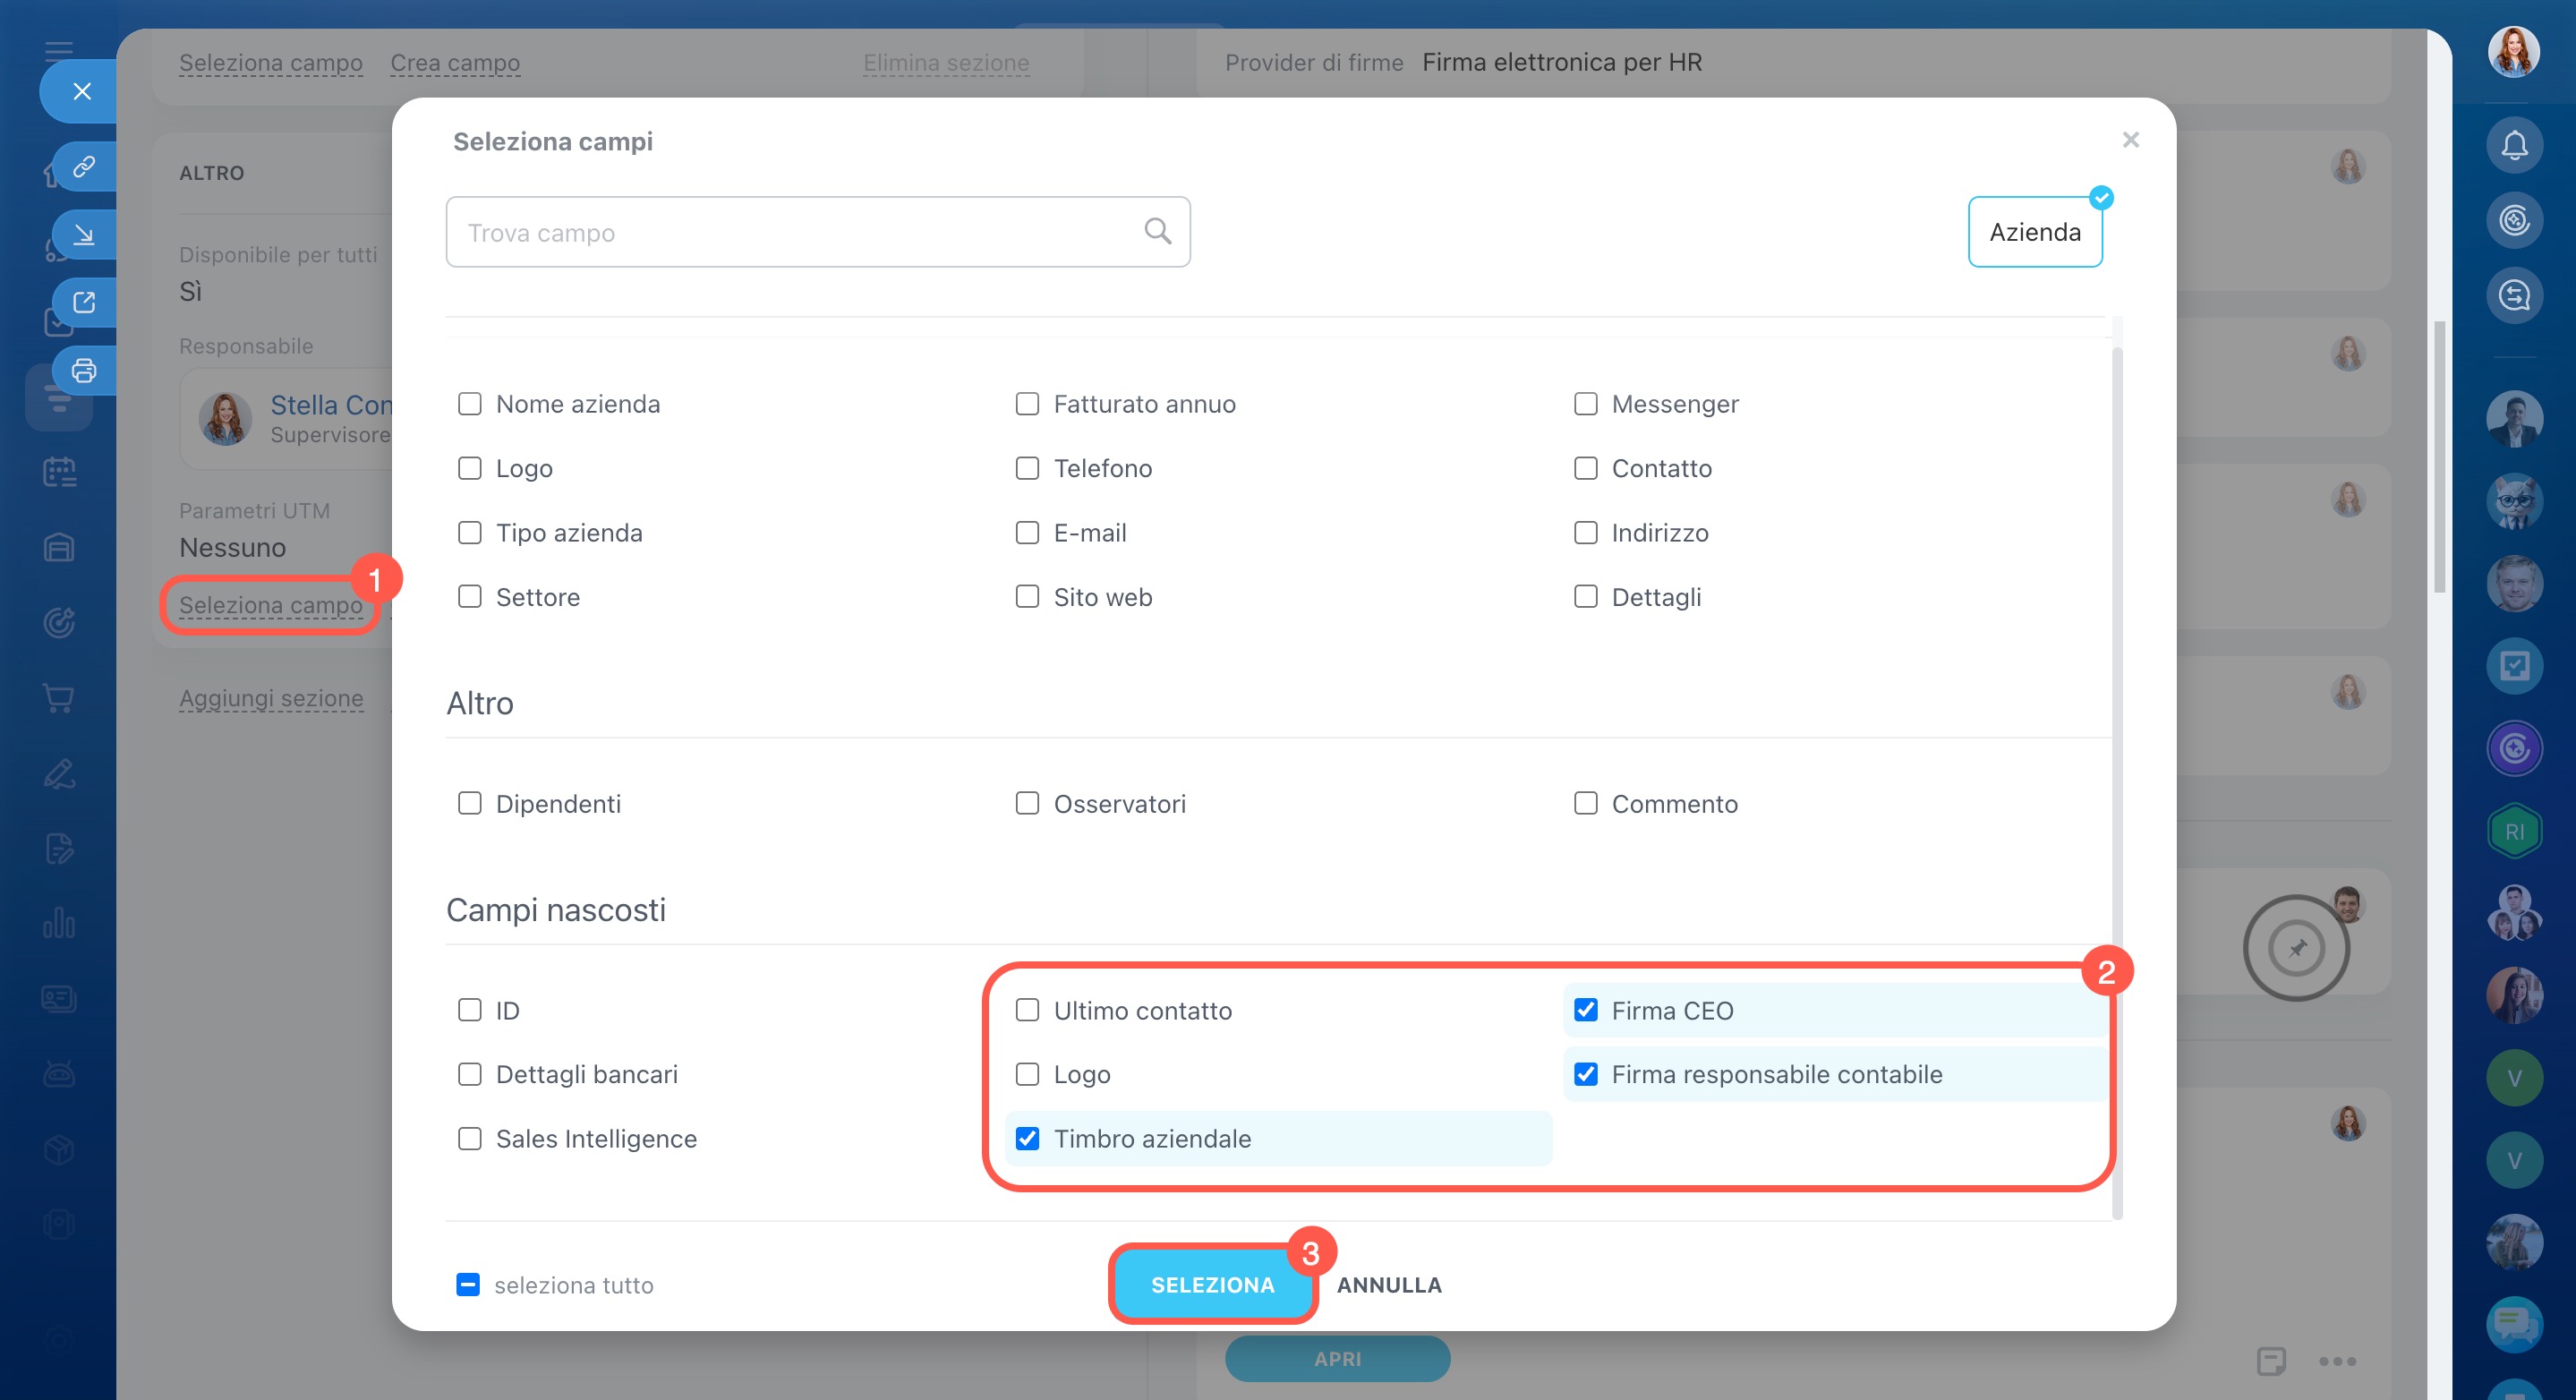Focus the Trova campo search field

pos(790,232)
